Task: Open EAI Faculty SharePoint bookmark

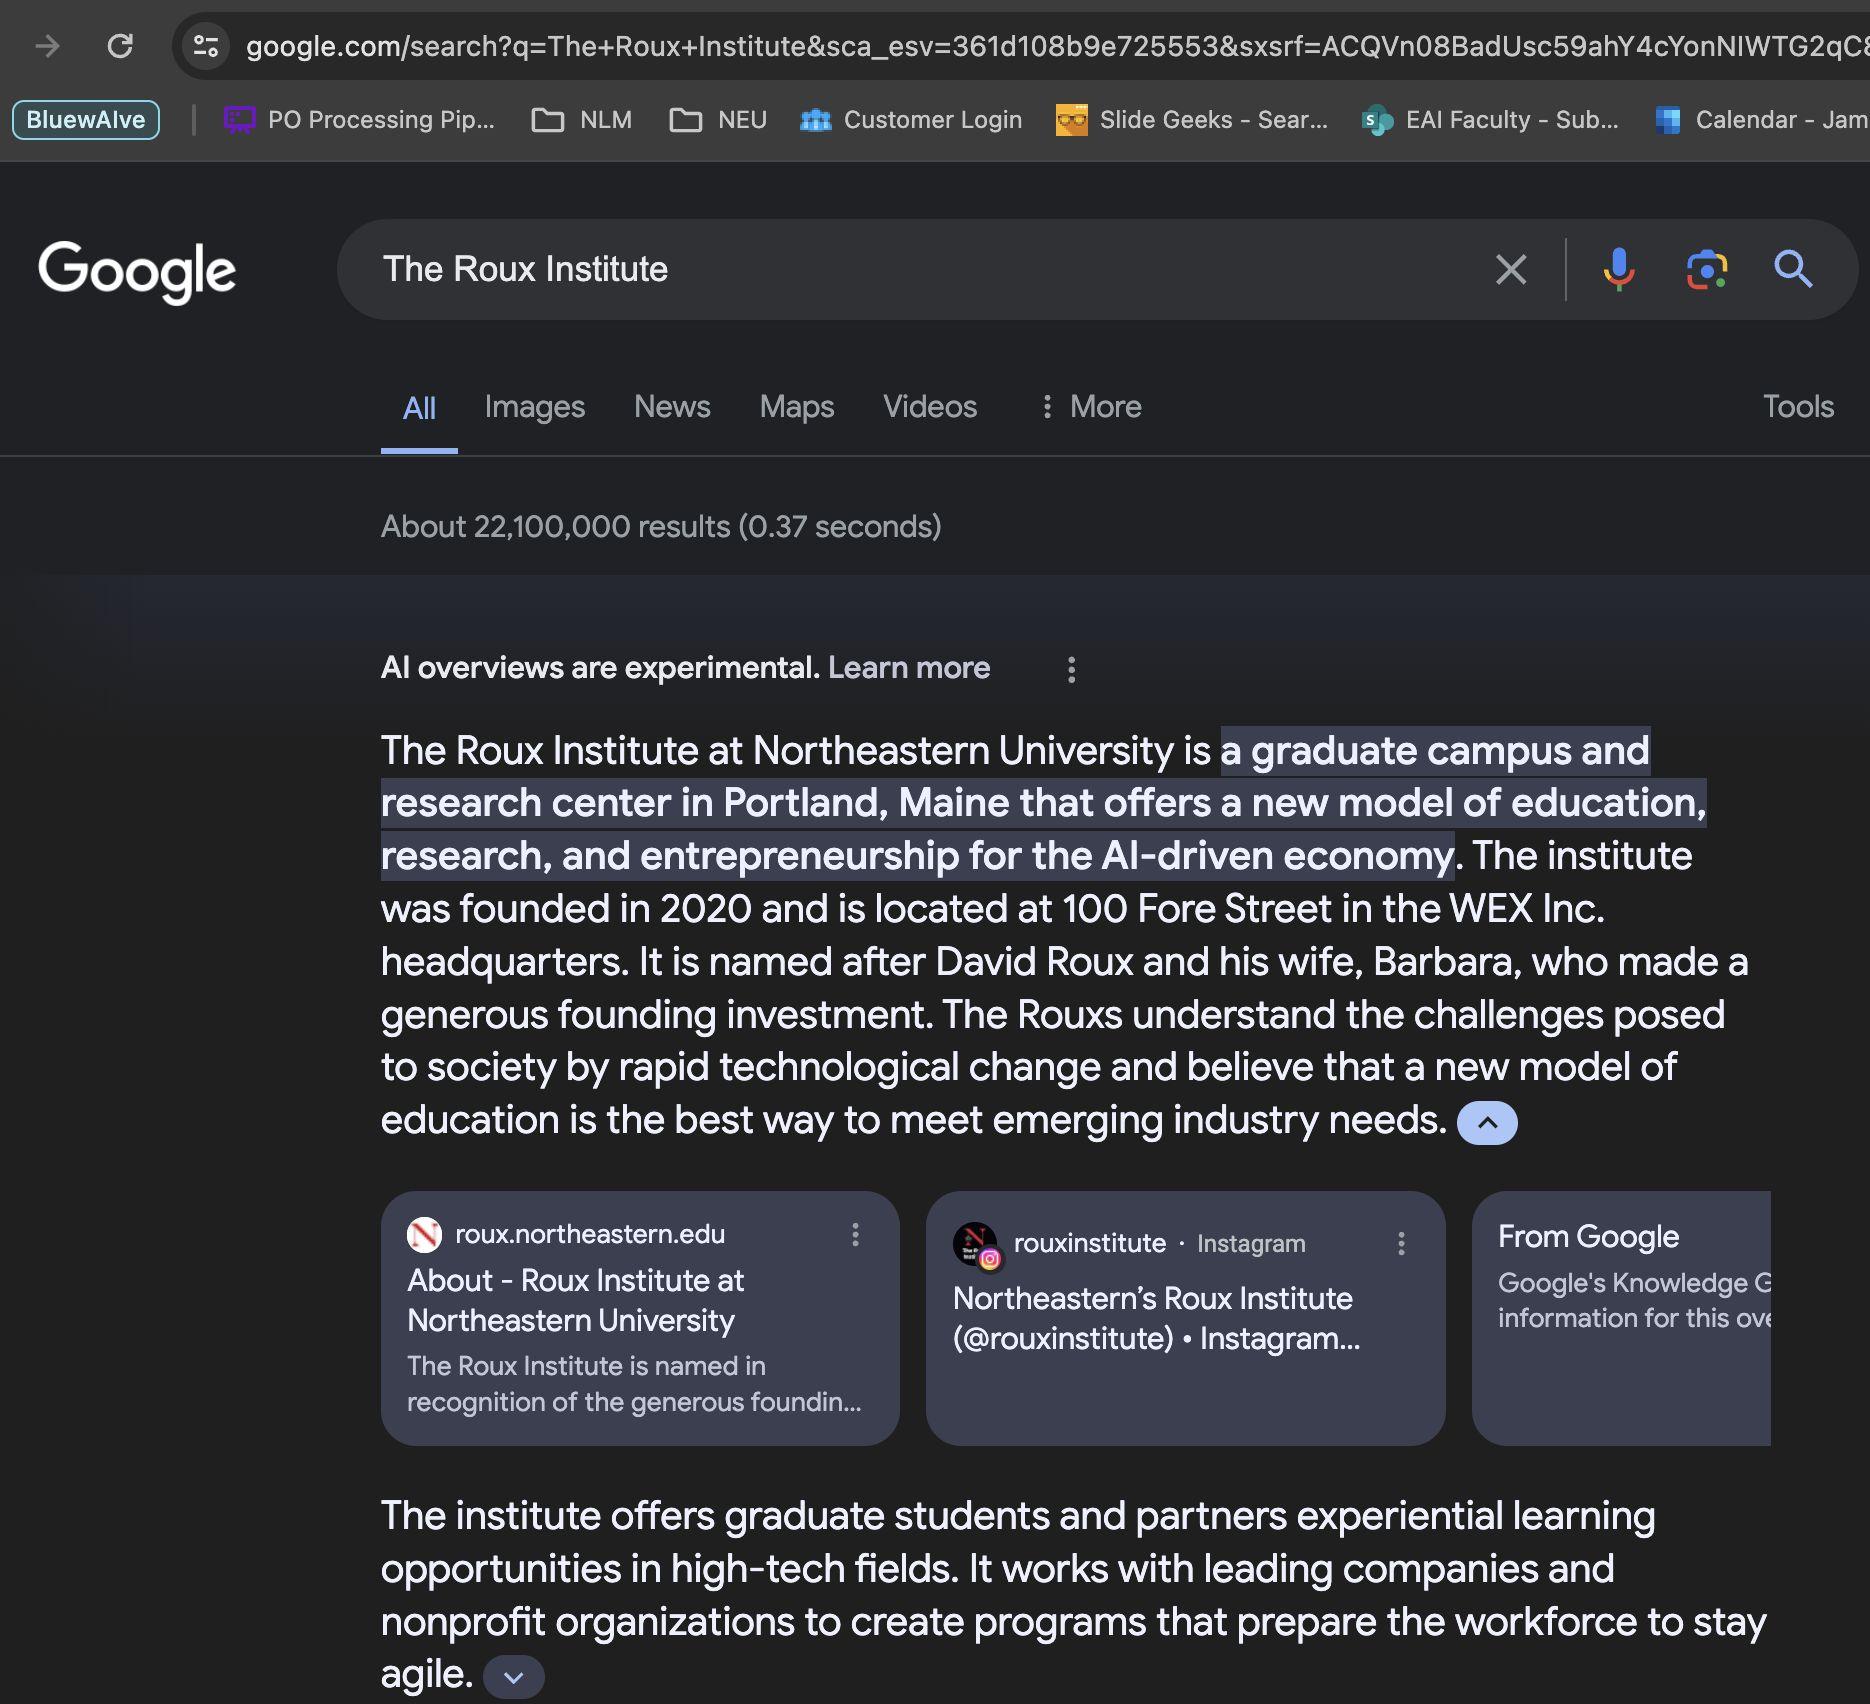Action: [x=1490, y=120]
